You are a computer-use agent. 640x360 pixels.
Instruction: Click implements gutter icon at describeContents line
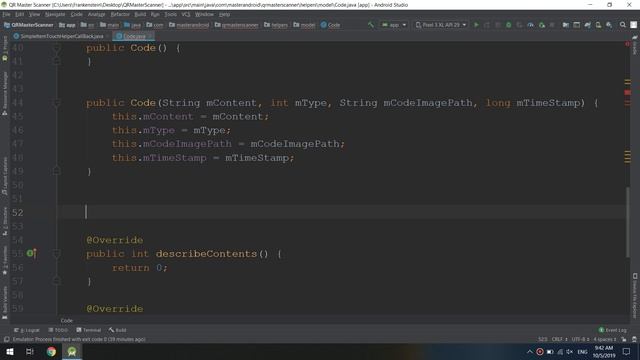(31, 253)
